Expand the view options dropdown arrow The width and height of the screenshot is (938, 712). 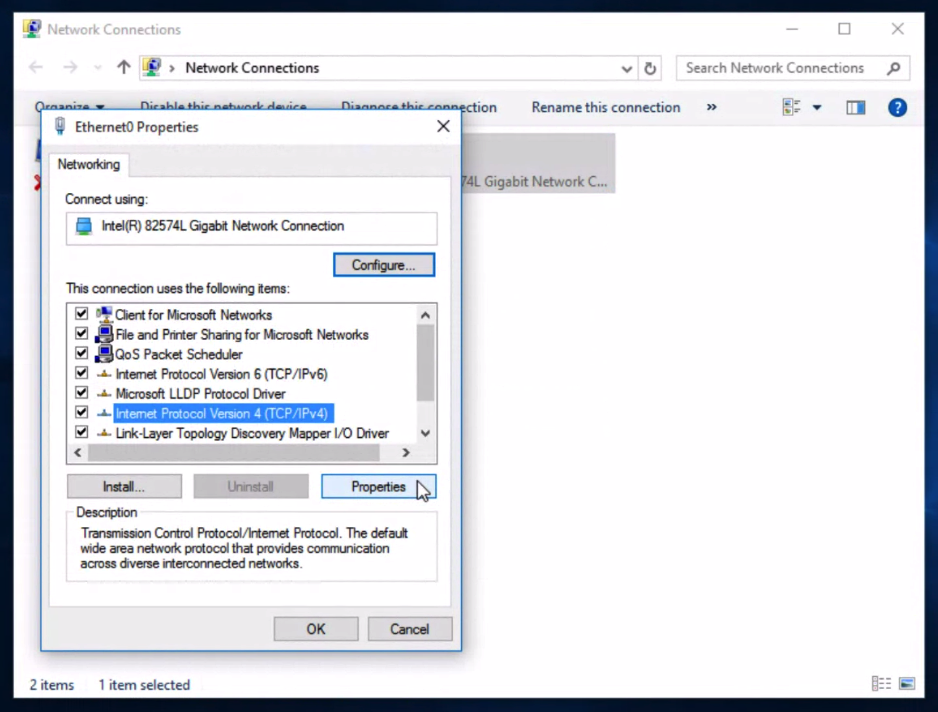[817, 108]
